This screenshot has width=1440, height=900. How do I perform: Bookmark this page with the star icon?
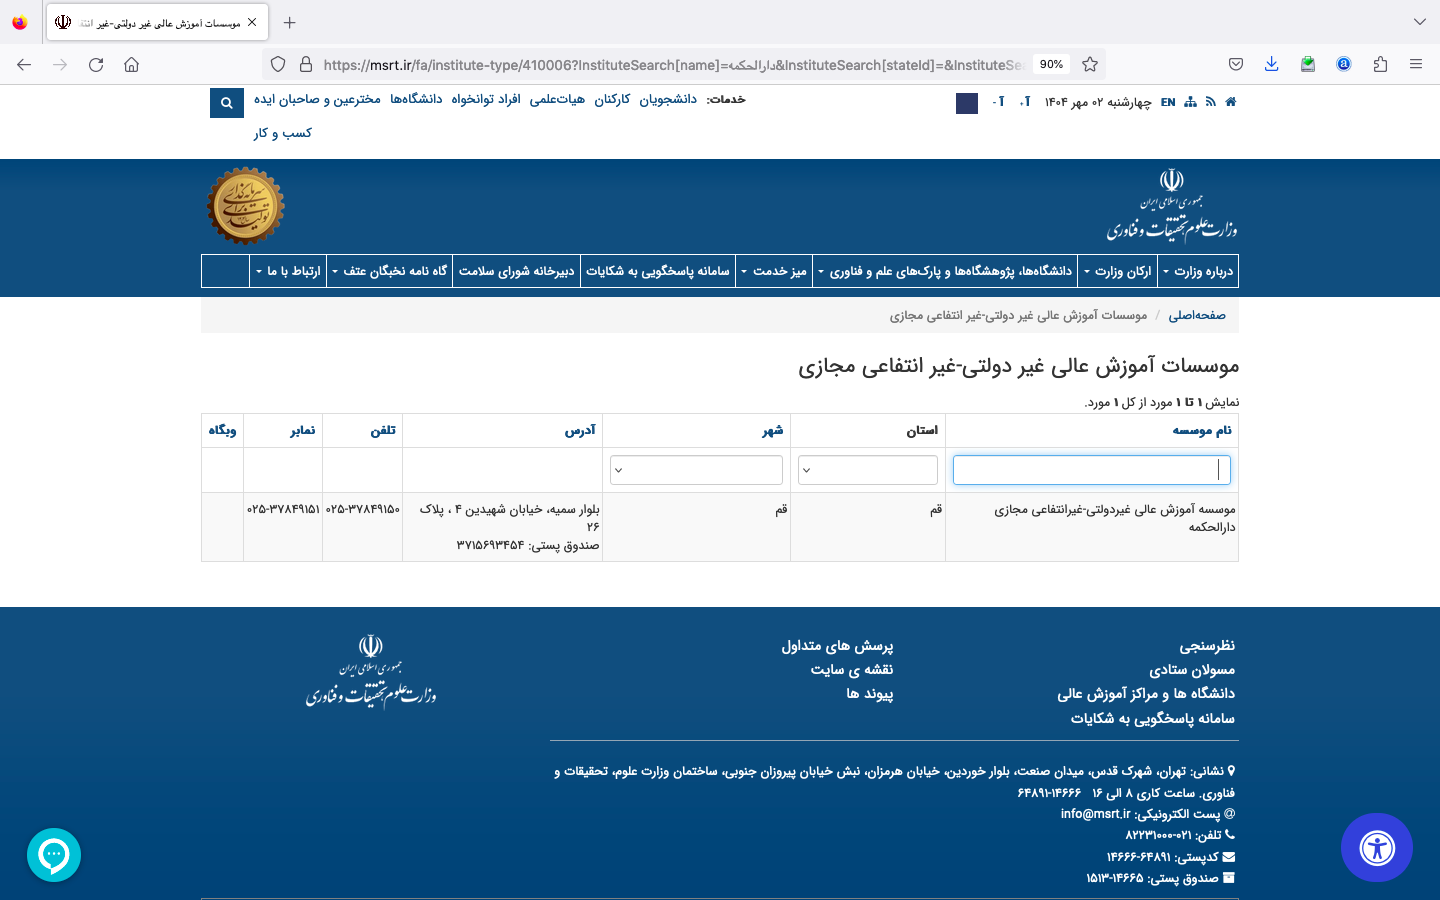(x=1090, y=64)
